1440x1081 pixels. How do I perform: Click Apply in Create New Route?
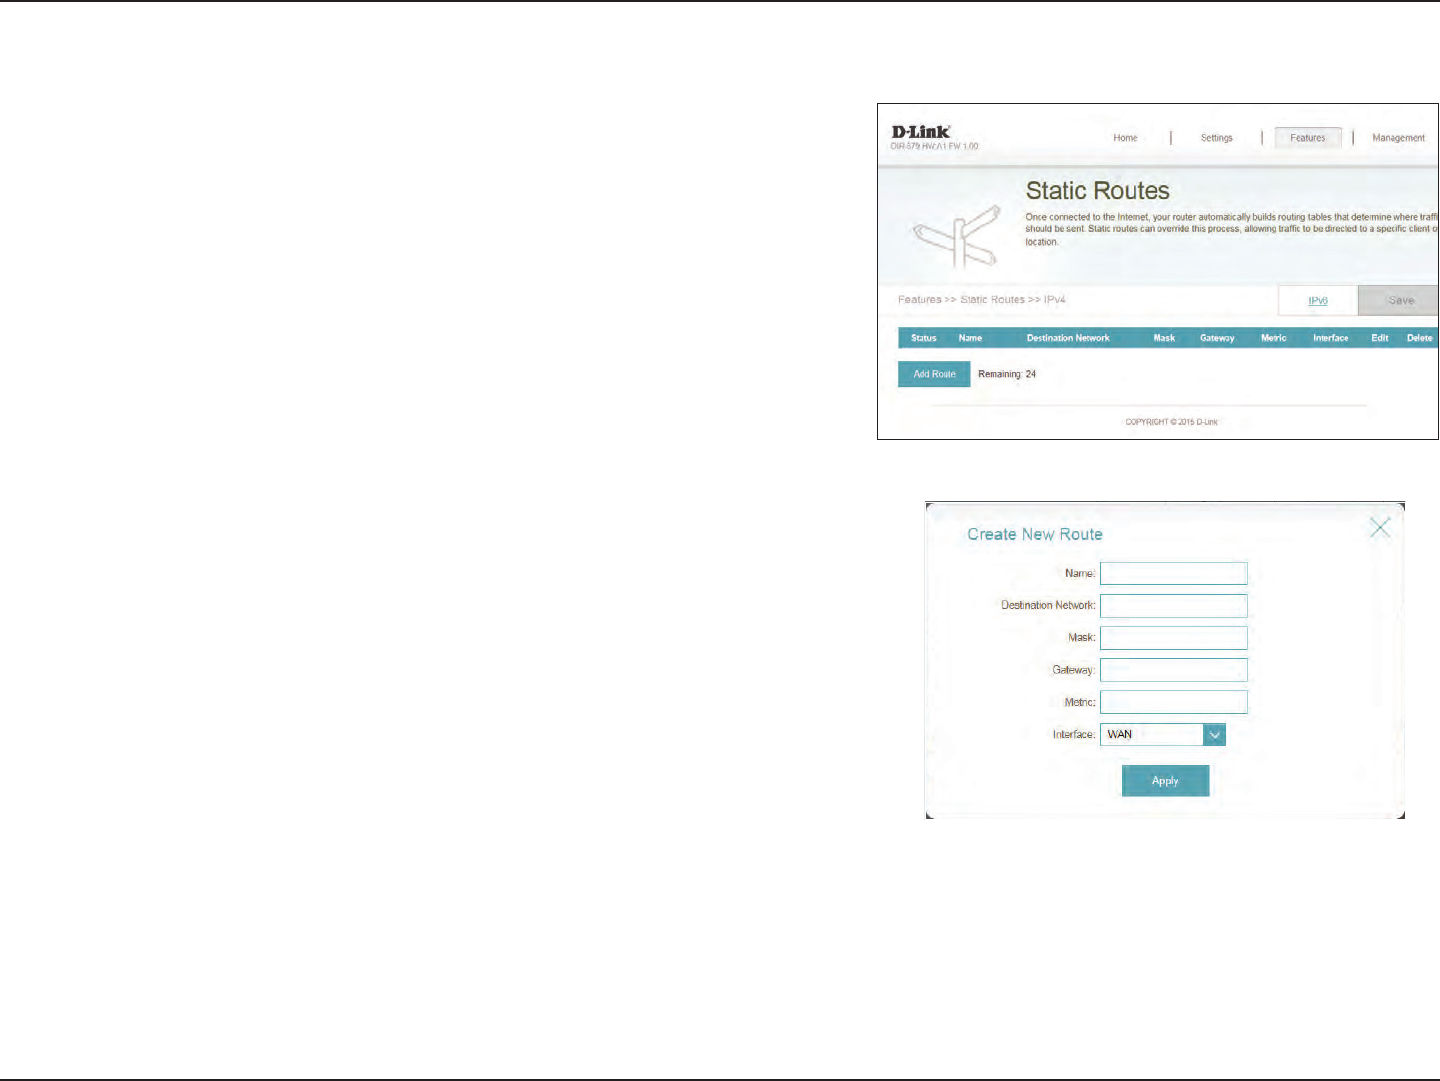[x=1165, y=781]
